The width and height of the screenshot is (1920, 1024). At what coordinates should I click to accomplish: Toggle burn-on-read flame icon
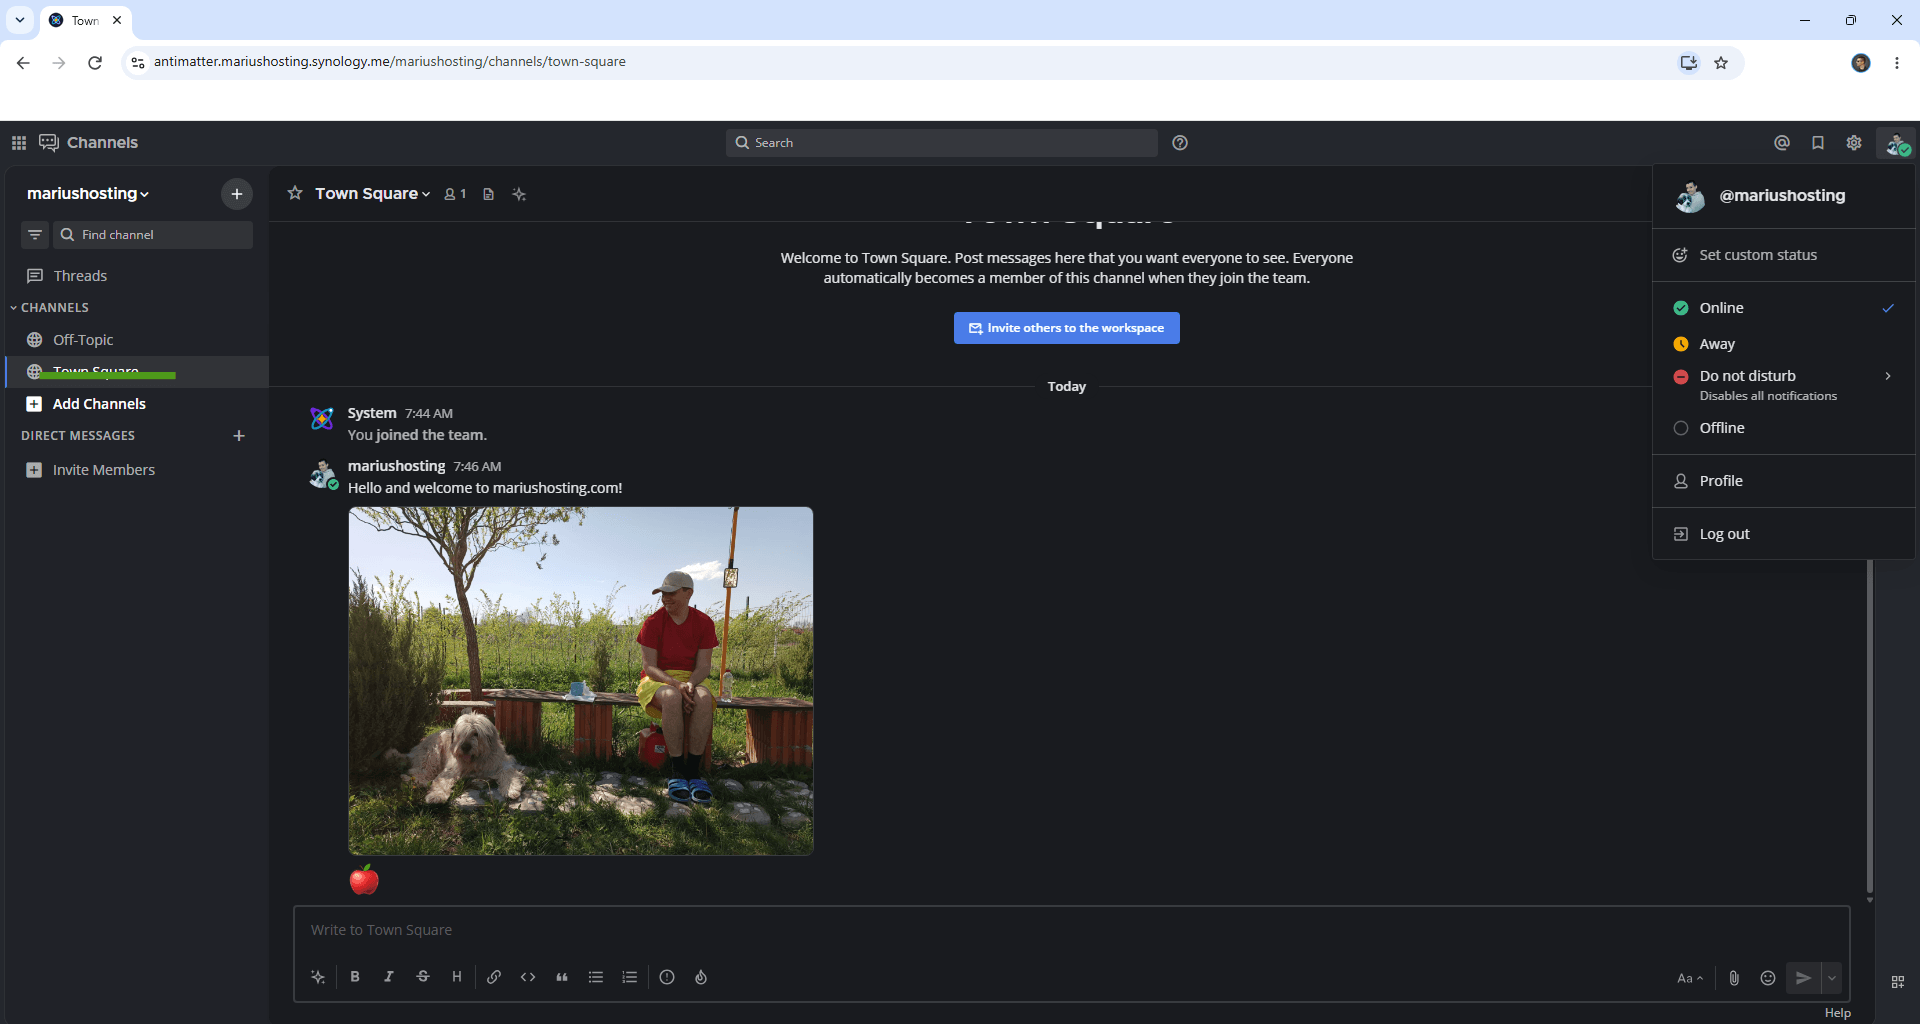pos(701,977)
